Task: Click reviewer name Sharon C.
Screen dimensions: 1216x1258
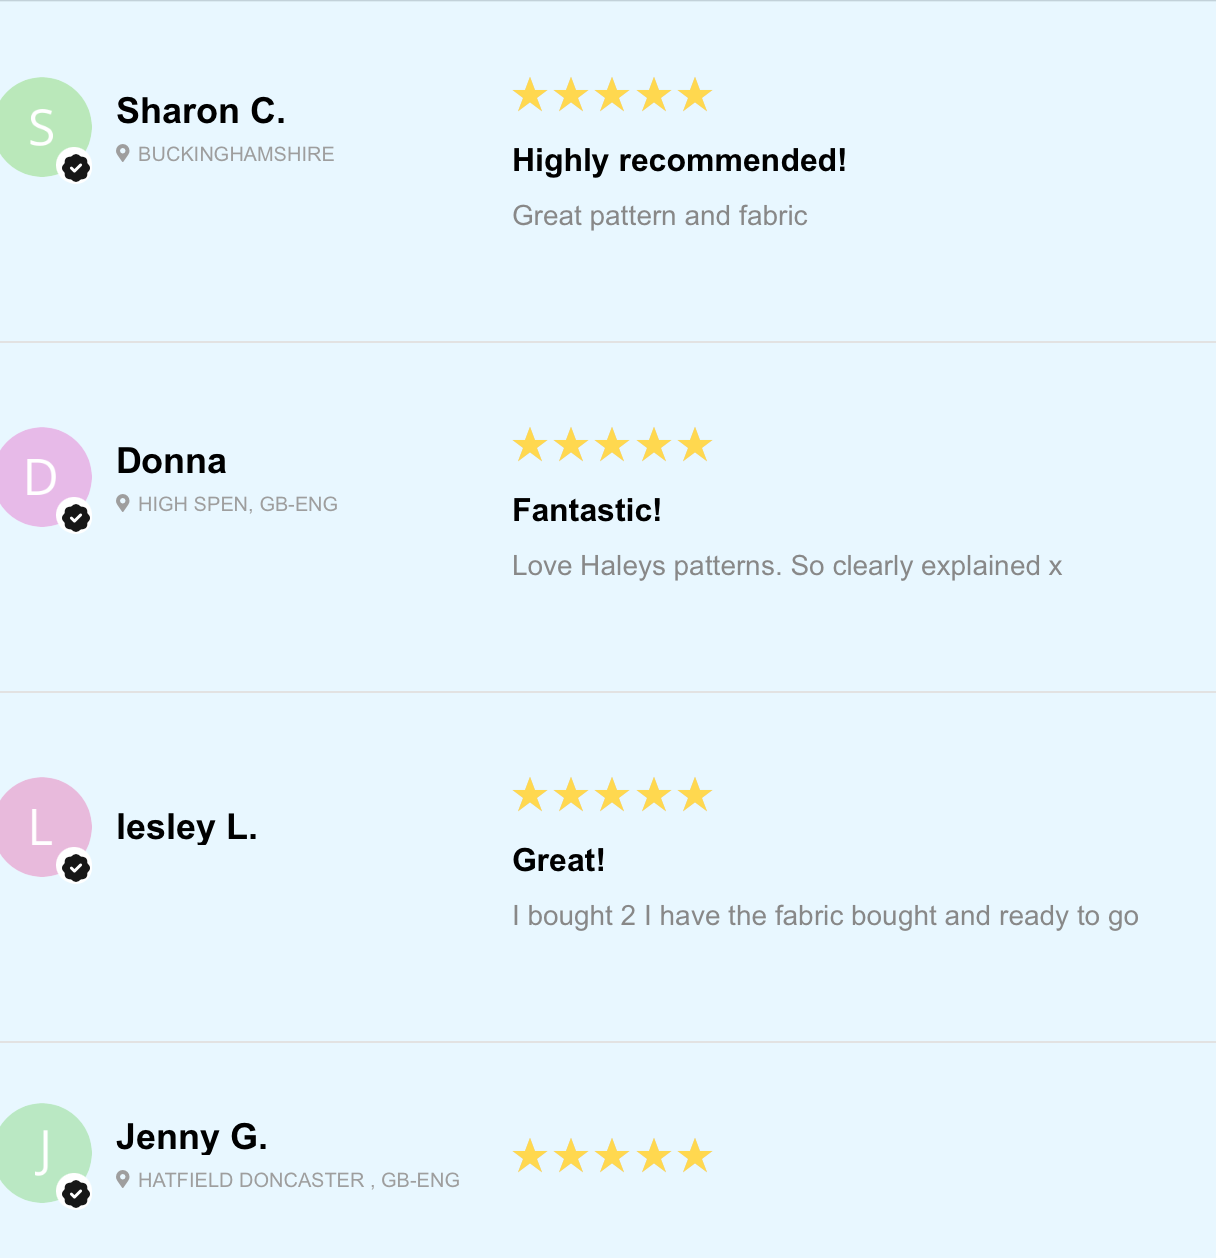Action: click(201, 111)
